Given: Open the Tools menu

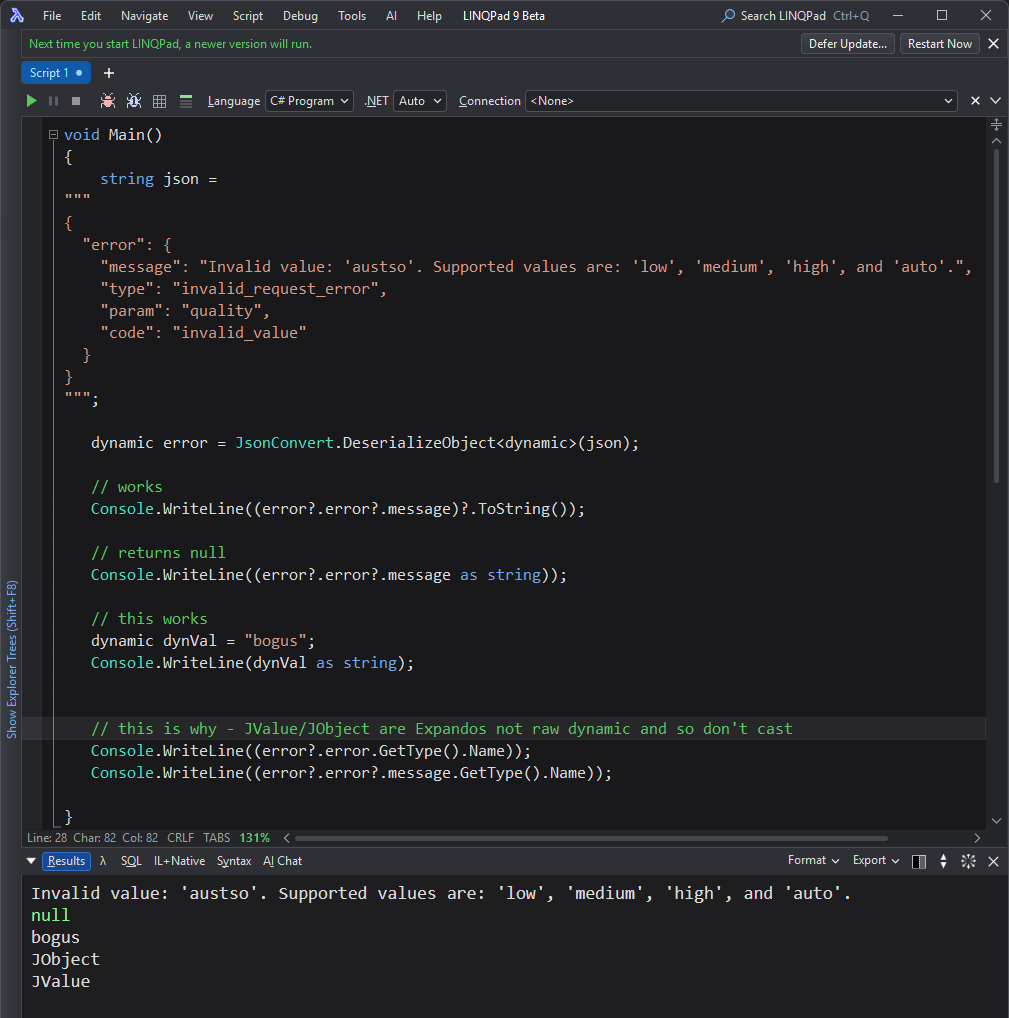Looking at the screenshot, I should [x=352, y=16].
